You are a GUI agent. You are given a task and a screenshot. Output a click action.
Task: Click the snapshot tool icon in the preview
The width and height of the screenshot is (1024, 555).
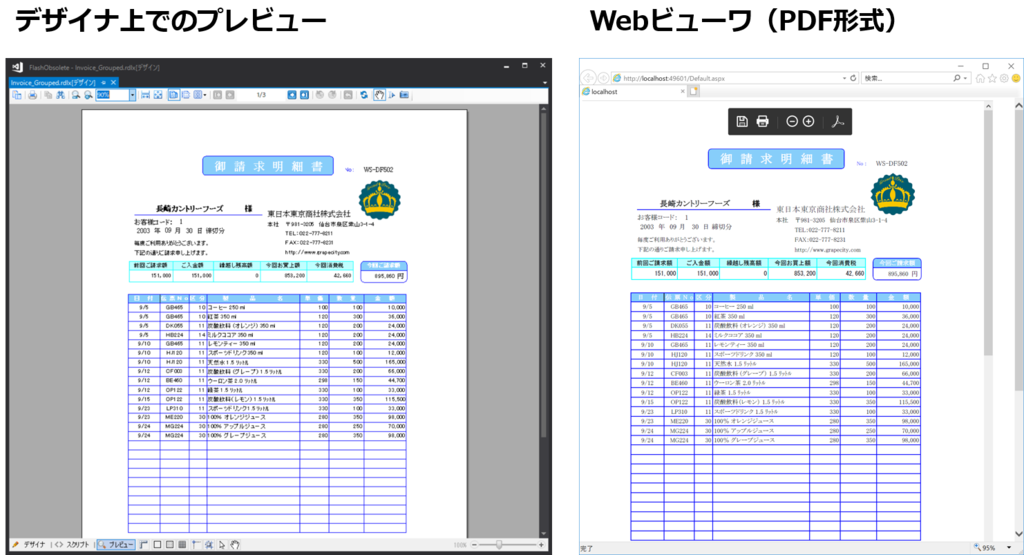[405, 95]
